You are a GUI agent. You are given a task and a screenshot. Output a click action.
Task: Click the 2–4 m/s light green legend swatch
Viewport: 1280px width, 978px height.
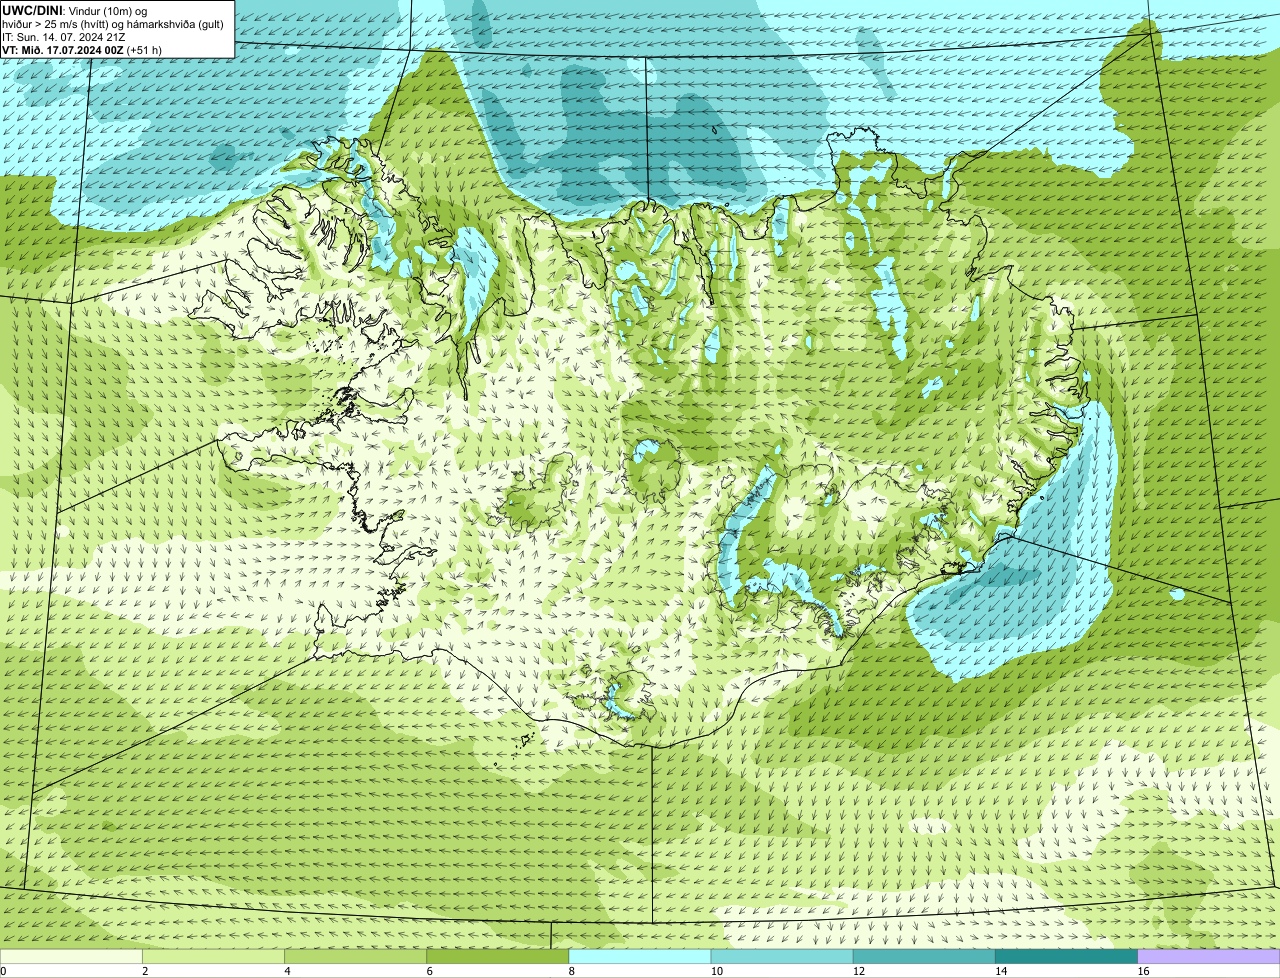pyautogui.click(x=215, y=956)
